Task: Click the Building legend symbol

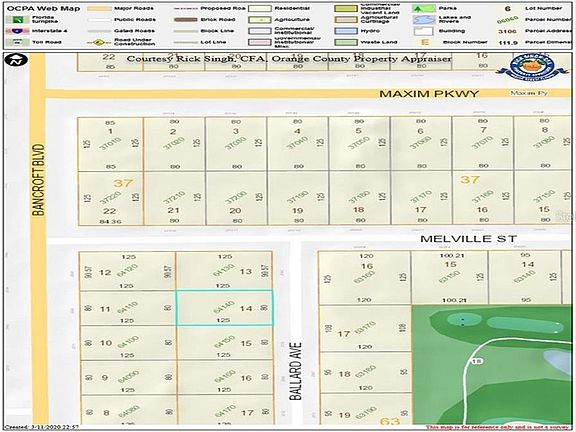Action: tap(424, 31)
